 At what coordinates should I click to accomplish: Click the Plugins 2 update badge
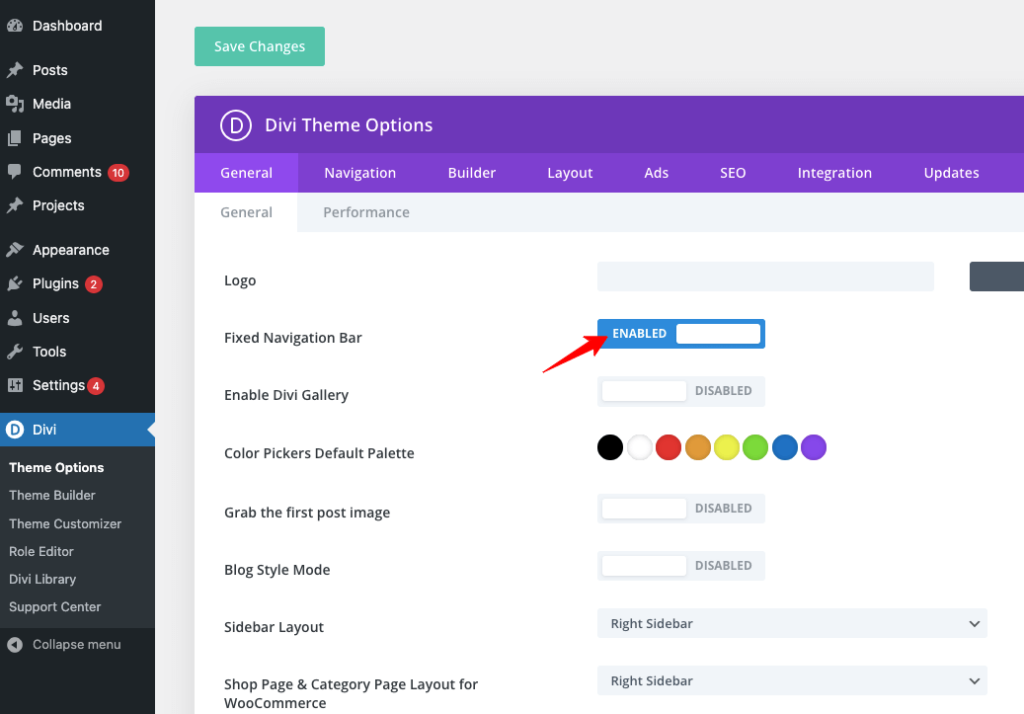point(93,284)
